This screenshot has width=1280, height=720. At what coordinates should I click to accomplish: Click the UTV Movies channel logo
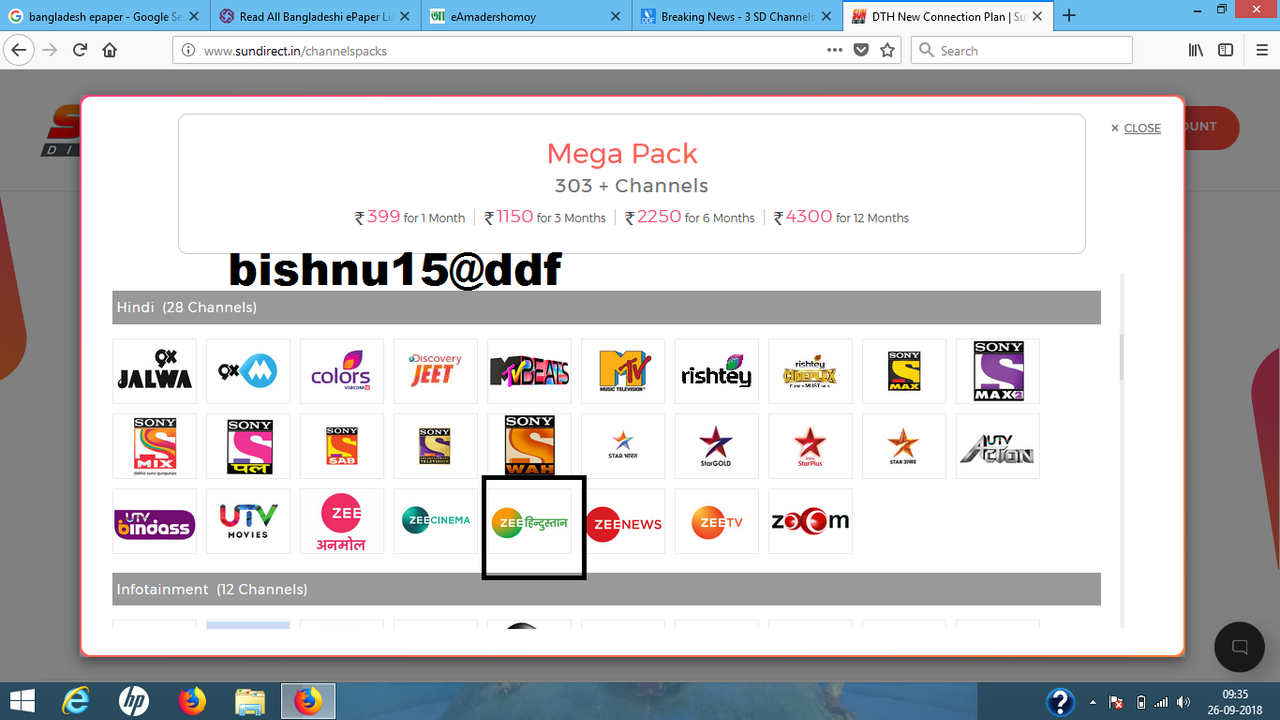(x=248, y=521)
